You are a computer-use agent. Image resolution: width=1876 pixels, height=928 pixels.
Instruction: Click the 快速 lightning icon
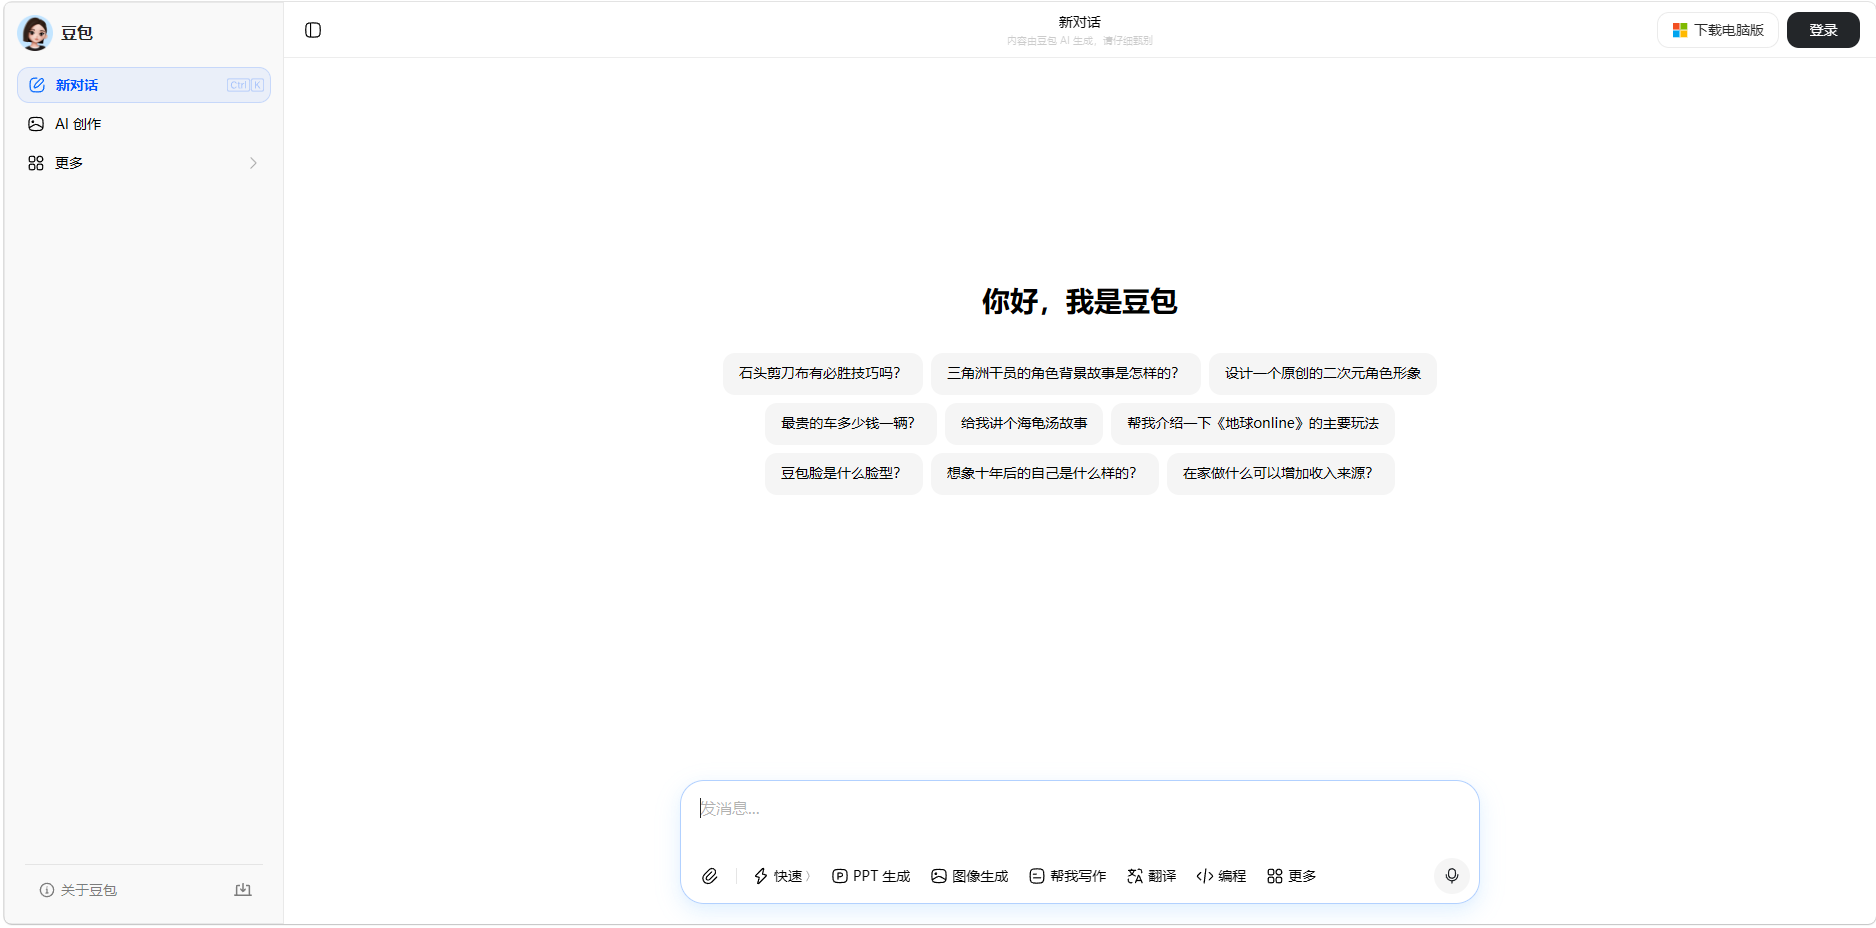click(760, 876)
